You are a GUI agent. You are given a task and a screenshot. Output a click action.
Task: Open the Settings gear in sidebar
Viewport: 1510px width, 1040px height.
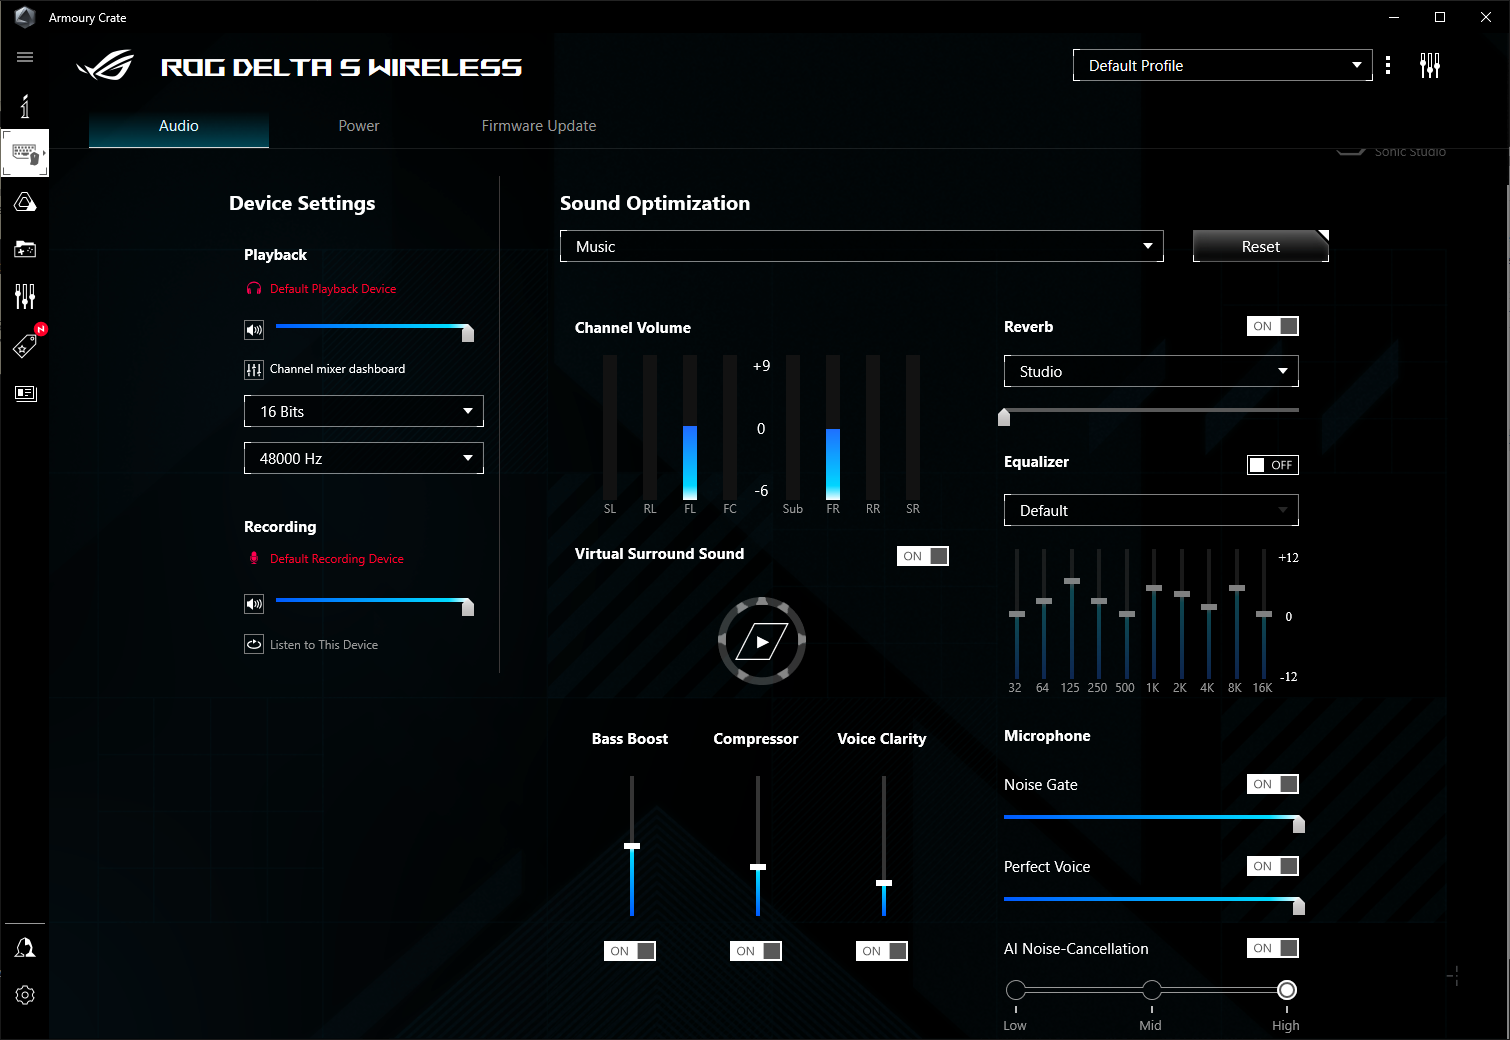pos(25,995)
